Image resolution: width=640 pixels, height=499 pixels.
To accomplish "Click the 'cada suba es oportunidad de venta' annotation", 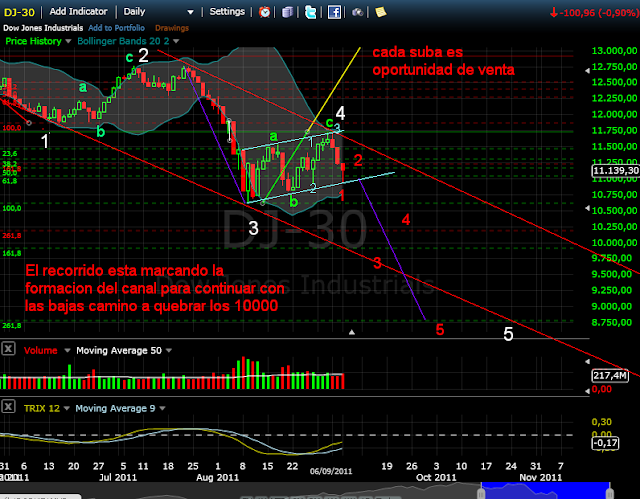I will click(443, 61).
